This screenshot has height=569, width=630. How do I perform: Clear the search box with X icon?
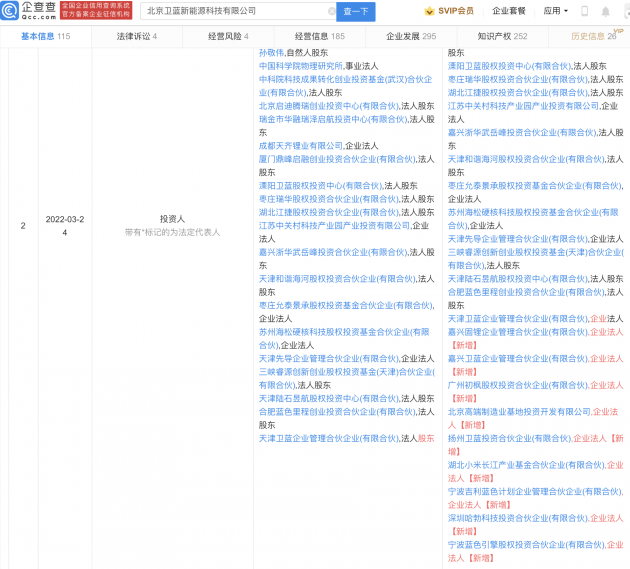click(331, 11)
